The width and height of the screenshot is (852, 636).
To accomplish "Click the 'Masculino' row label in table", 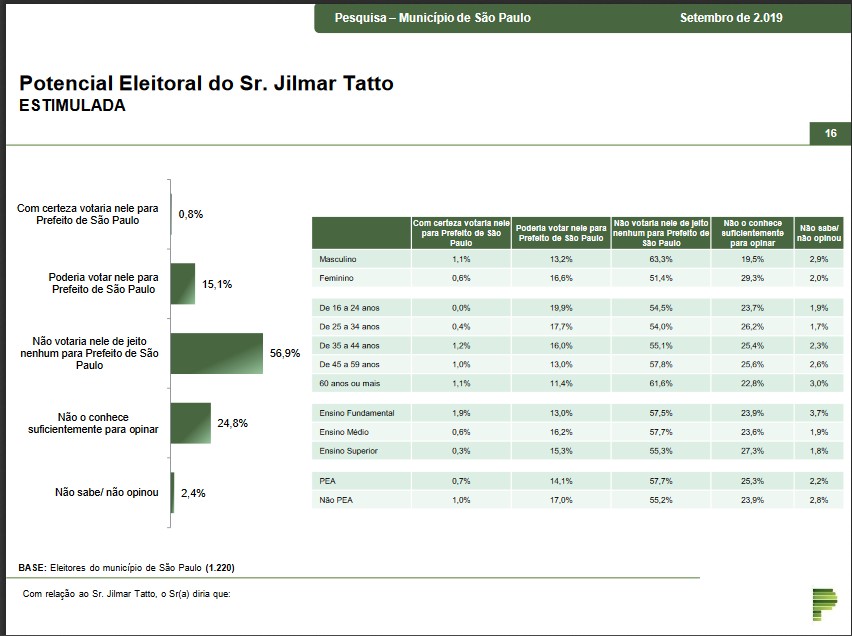I will pos(338,259).
